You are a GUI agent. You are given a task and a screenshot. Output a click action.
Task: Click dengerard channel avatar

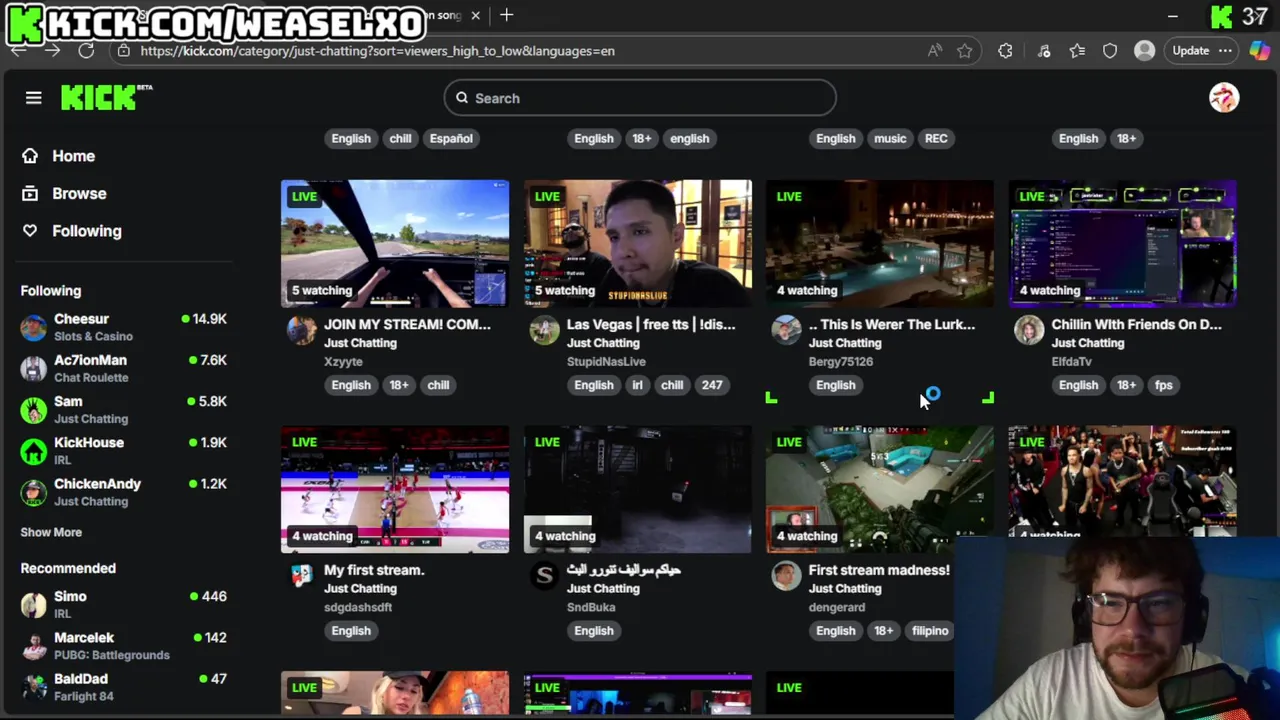(786, 575)
